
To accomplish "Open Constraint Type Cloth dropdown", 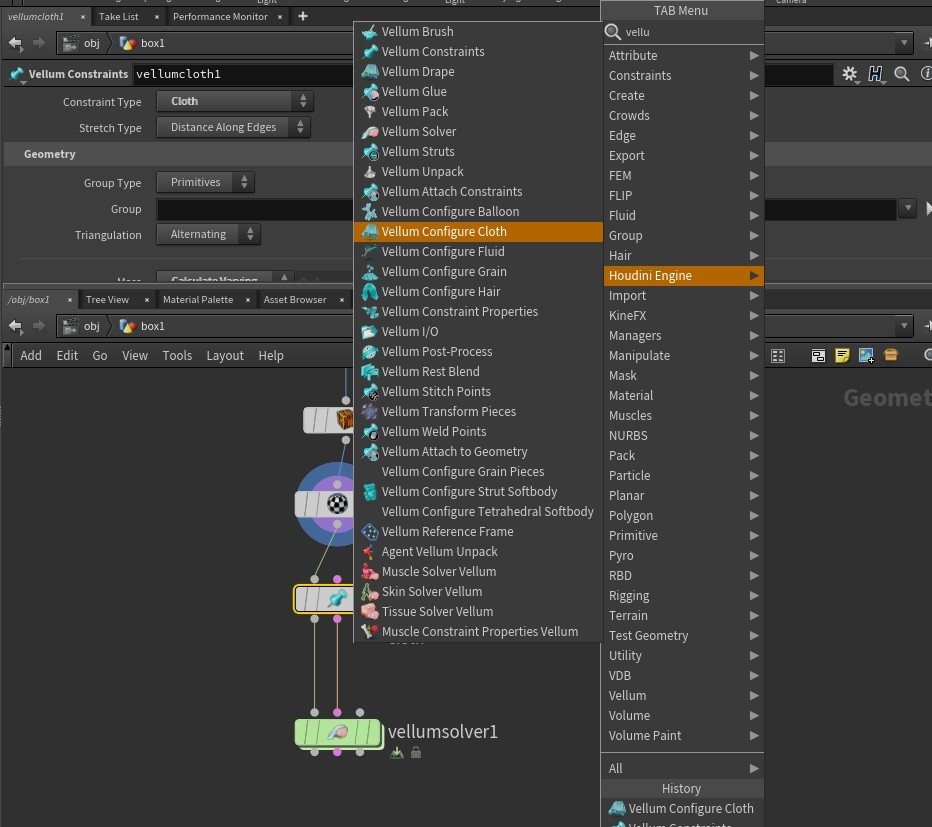I will [235, 101].
